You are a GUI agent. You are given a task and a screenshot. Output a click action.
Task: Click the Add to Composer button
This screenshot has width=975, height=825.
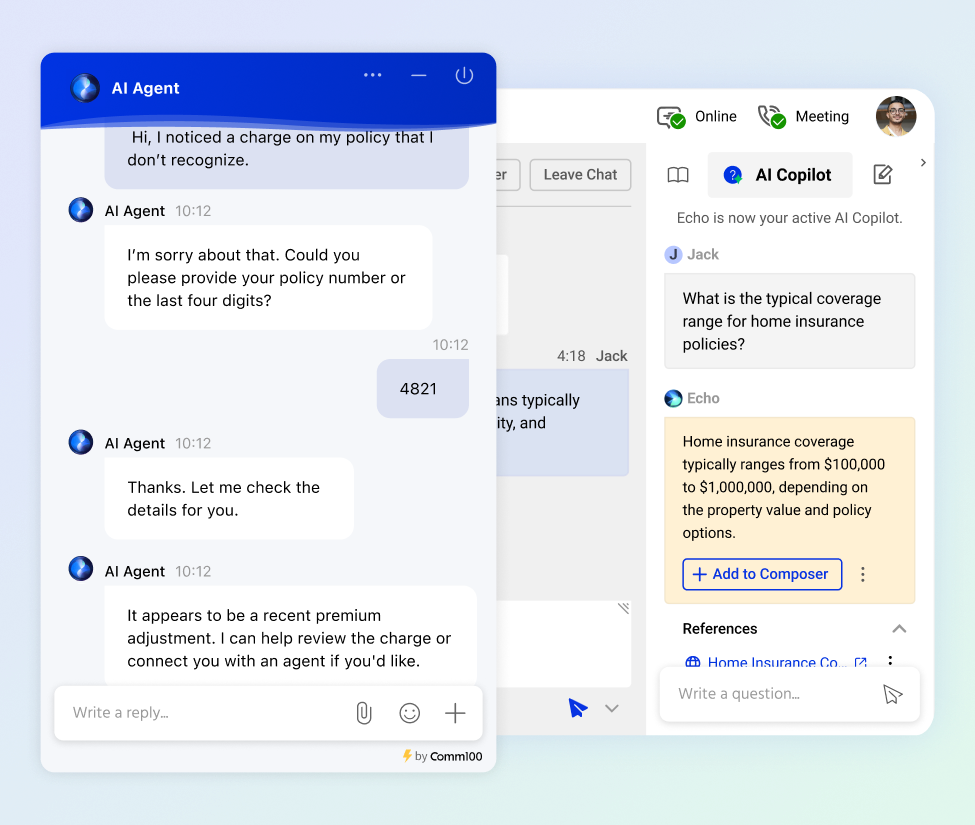(x=761, y=574)
